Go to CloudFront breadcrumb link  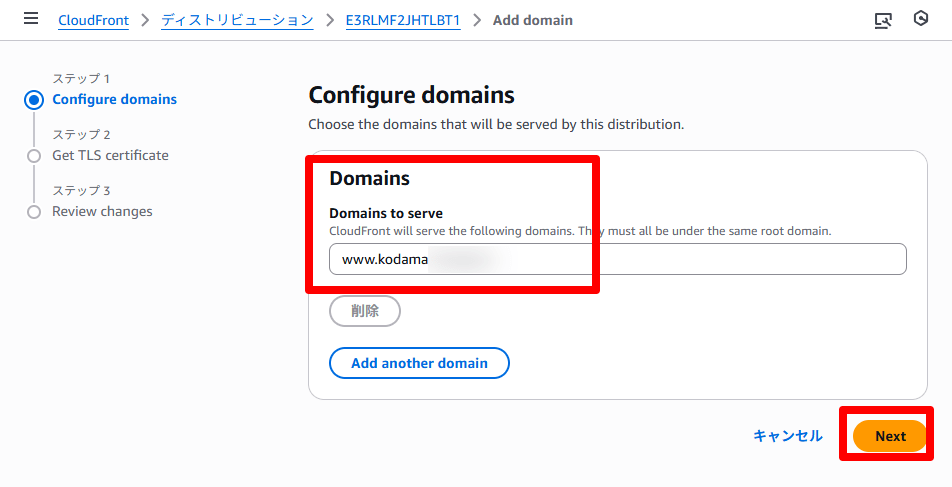(x=93, y=20)
